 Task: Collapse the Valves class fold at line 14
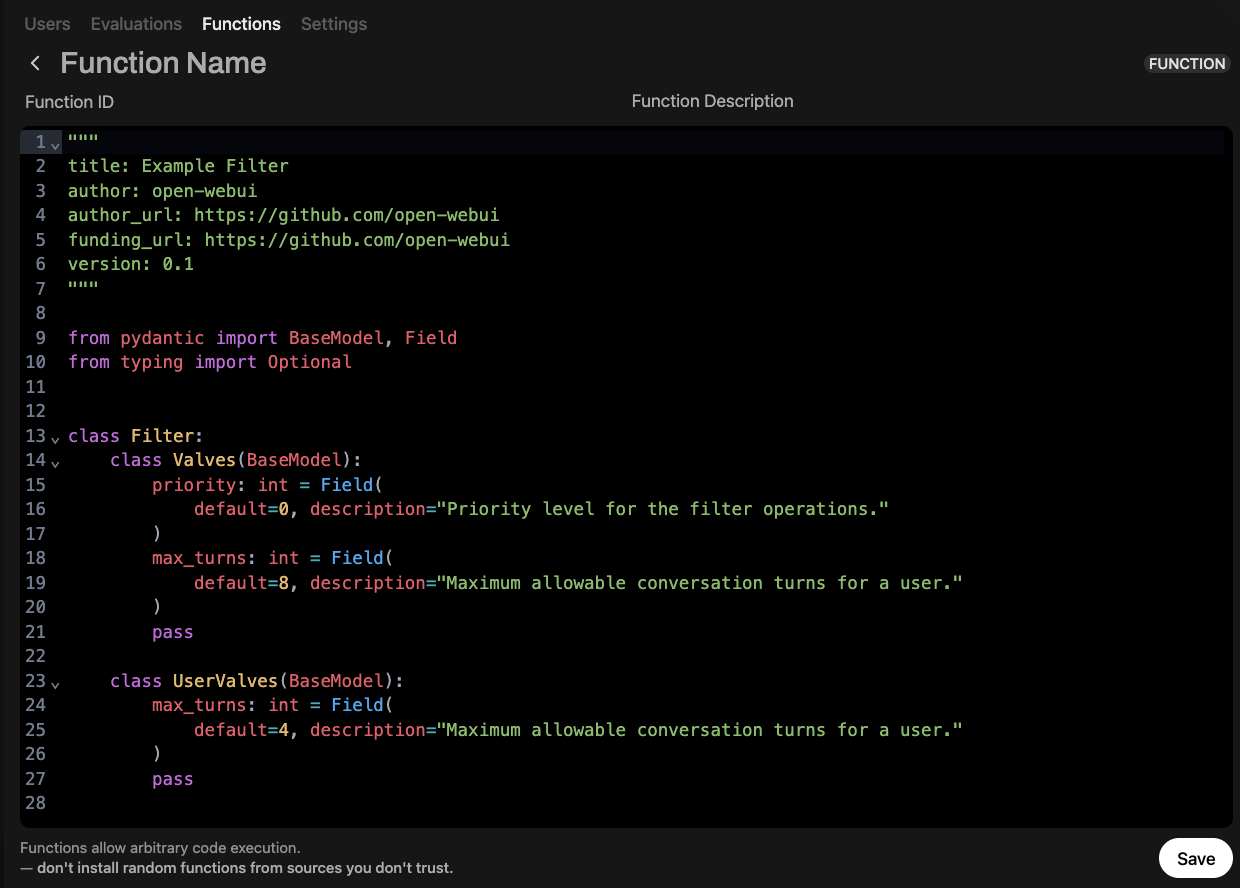coord(55,464)
